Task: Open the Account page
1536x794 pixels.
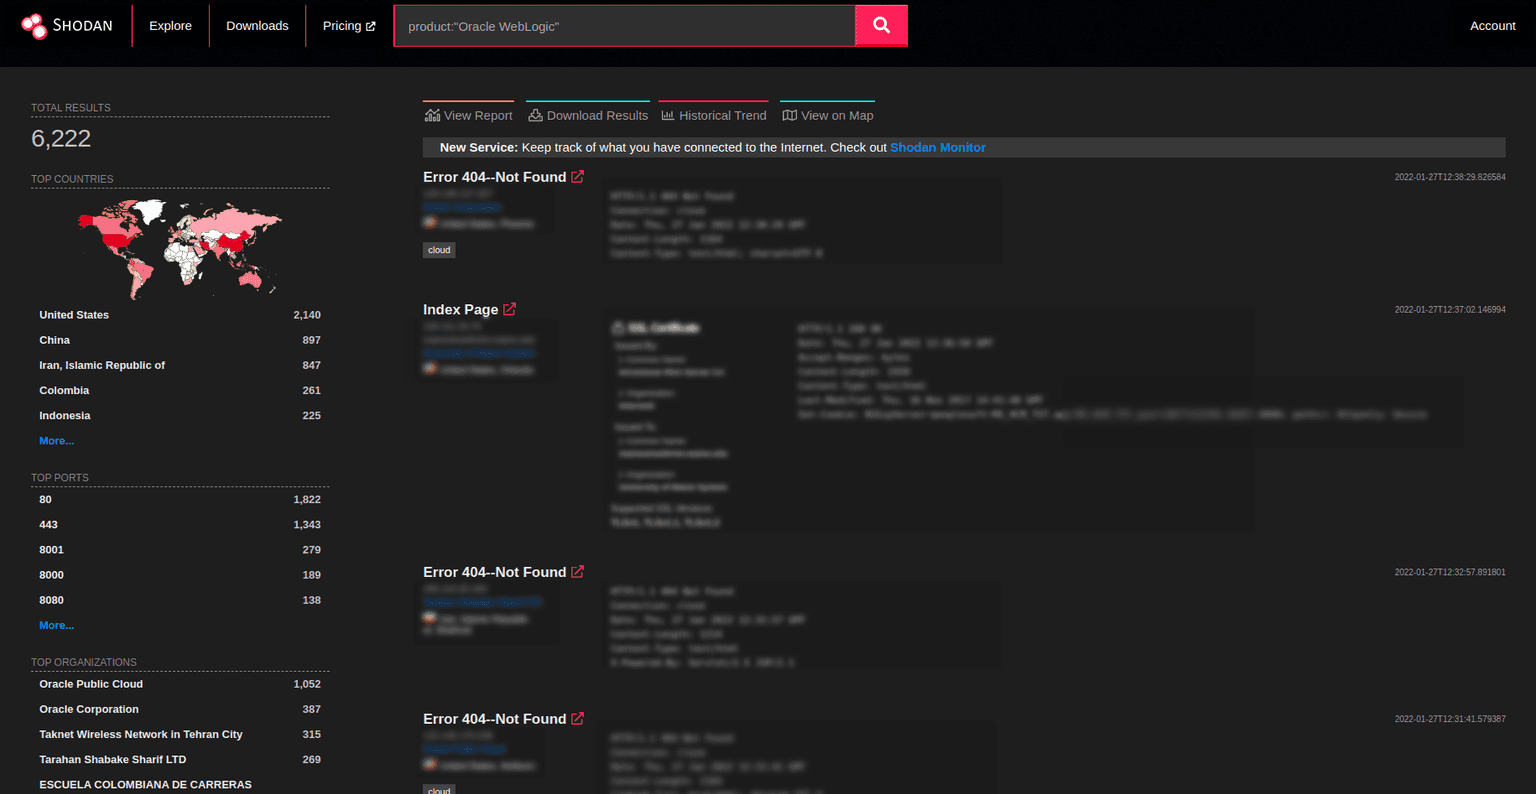Action: pyautogui.click(x=1492, y=25)
